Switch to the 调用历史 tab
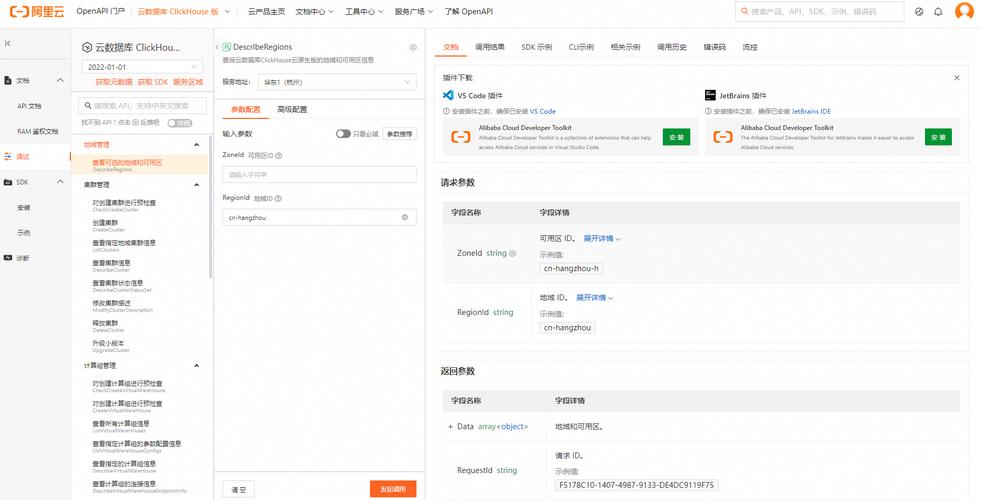Viewport: 981px width, 500px height. click(x=672, y=47)
